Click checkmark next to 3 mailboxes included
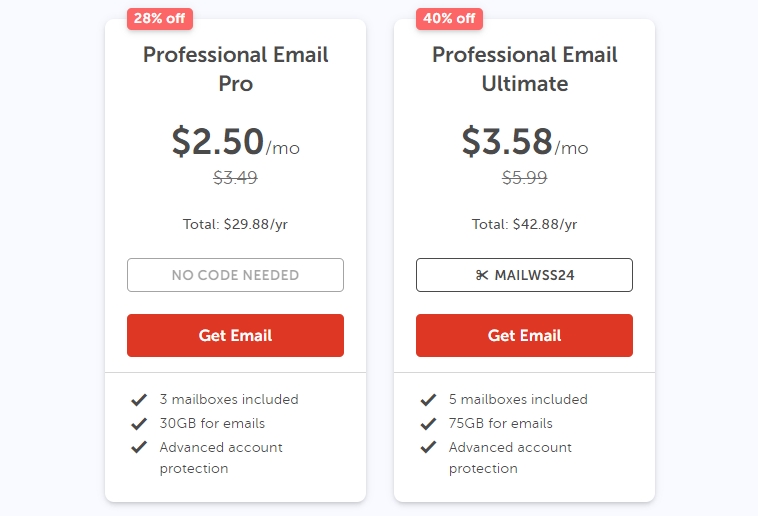 pos(139,399)
